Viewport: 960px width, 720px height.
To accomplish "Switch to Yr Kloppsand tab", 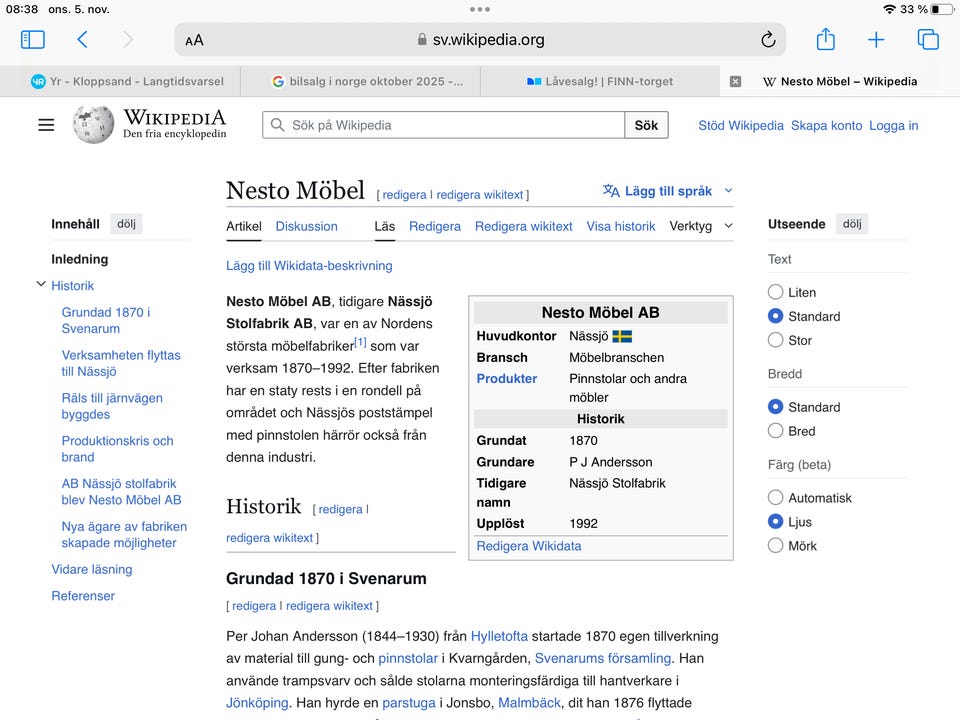I will (x=121, y=81).
